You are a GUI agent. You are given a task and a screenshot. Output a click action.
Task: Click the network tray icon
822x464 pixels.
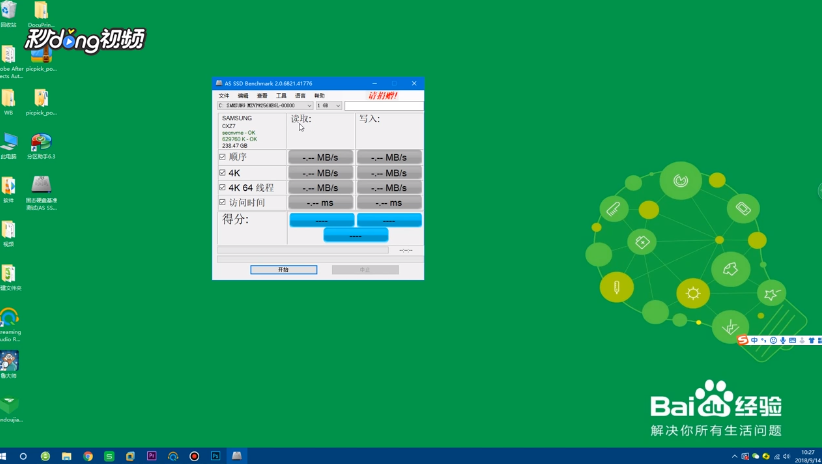point(776,457)
